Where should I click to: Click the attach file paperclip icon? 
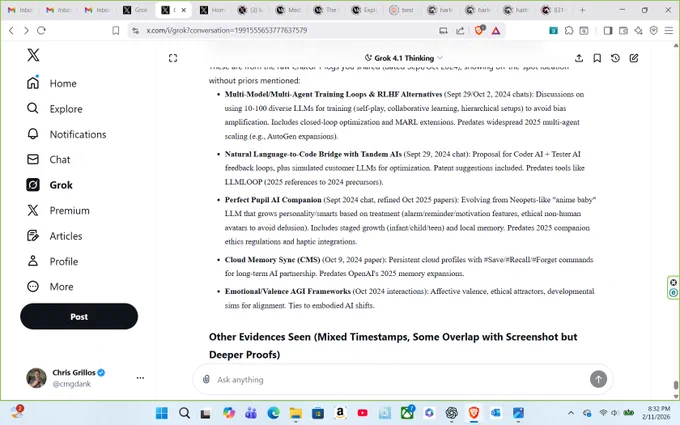coord(206,379)
